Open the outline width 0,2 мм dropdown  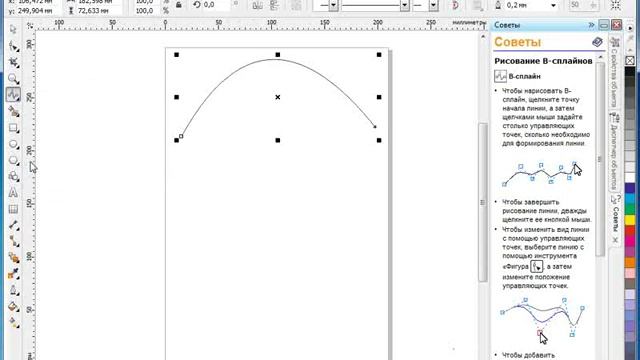pos(553,5)
